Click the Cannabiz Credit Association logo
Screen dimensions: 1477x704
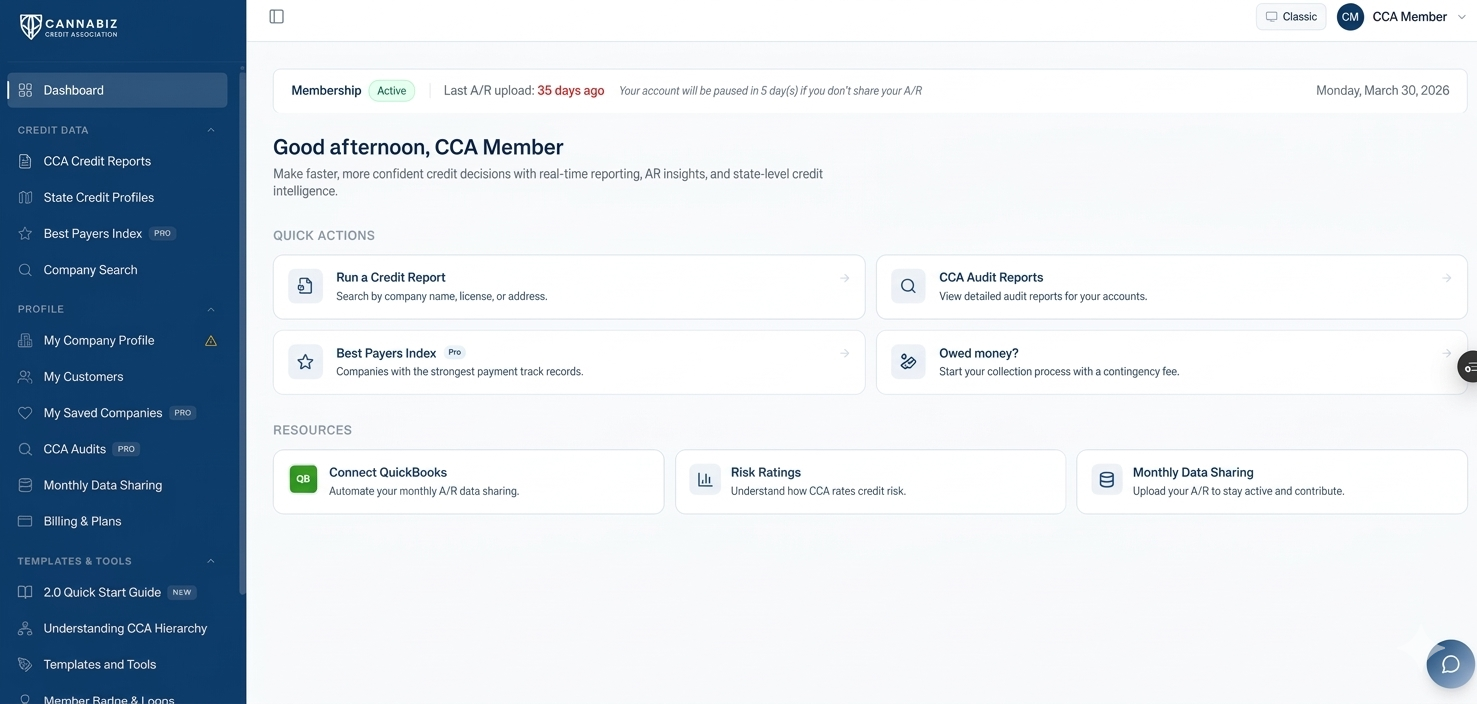click(x=69, y=26)
